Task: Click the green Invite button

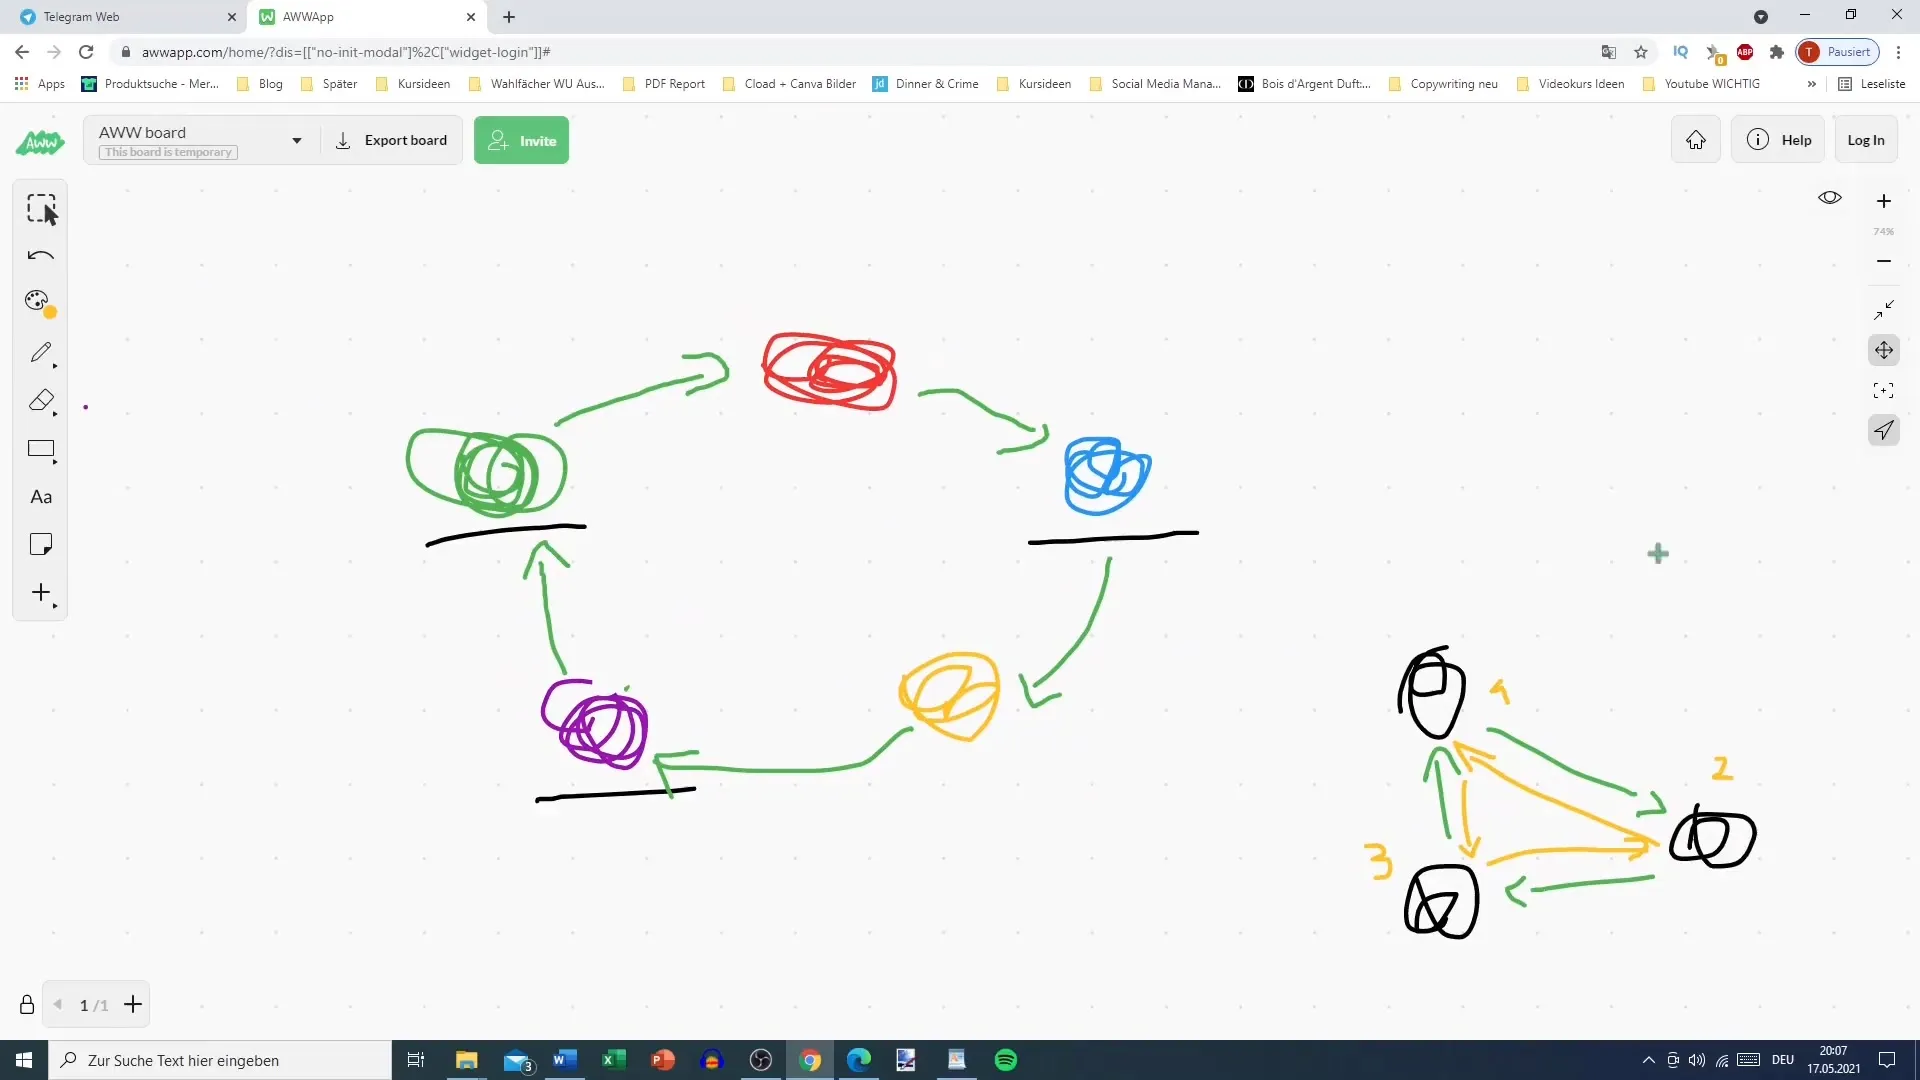Action: point(521,141)
